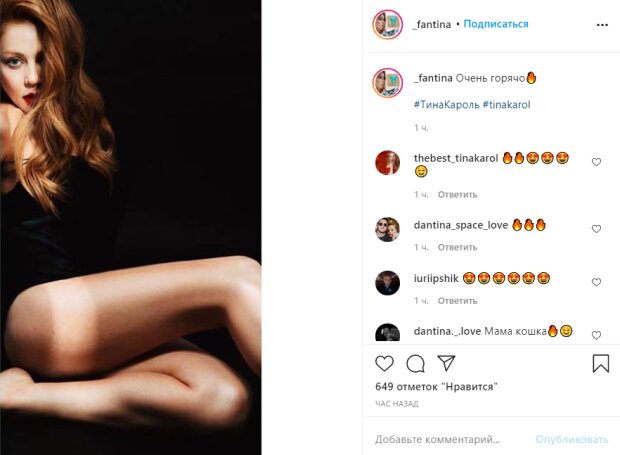Like the thebest_tinakarol comment
620x455 pixels.
click(596, 162)
